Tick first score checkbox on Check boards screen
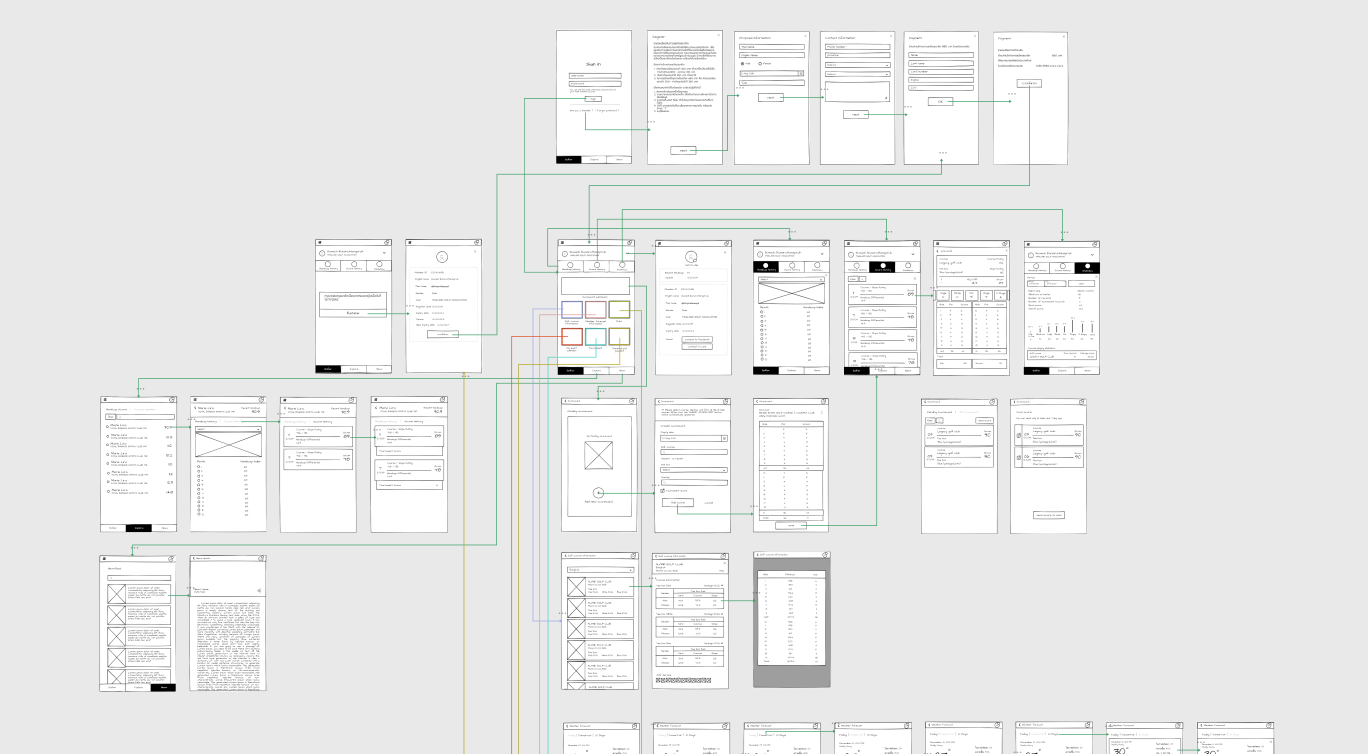 [1017, 433]
